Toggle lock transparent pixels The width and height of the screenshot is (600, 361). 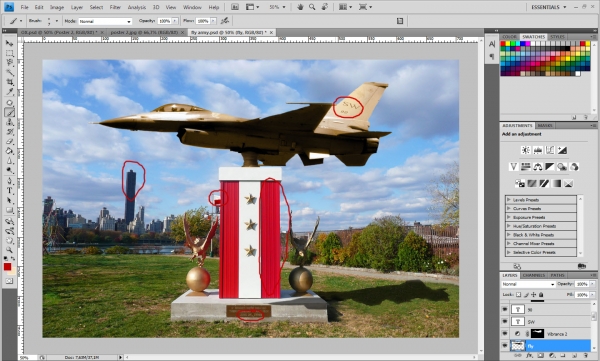518,295
